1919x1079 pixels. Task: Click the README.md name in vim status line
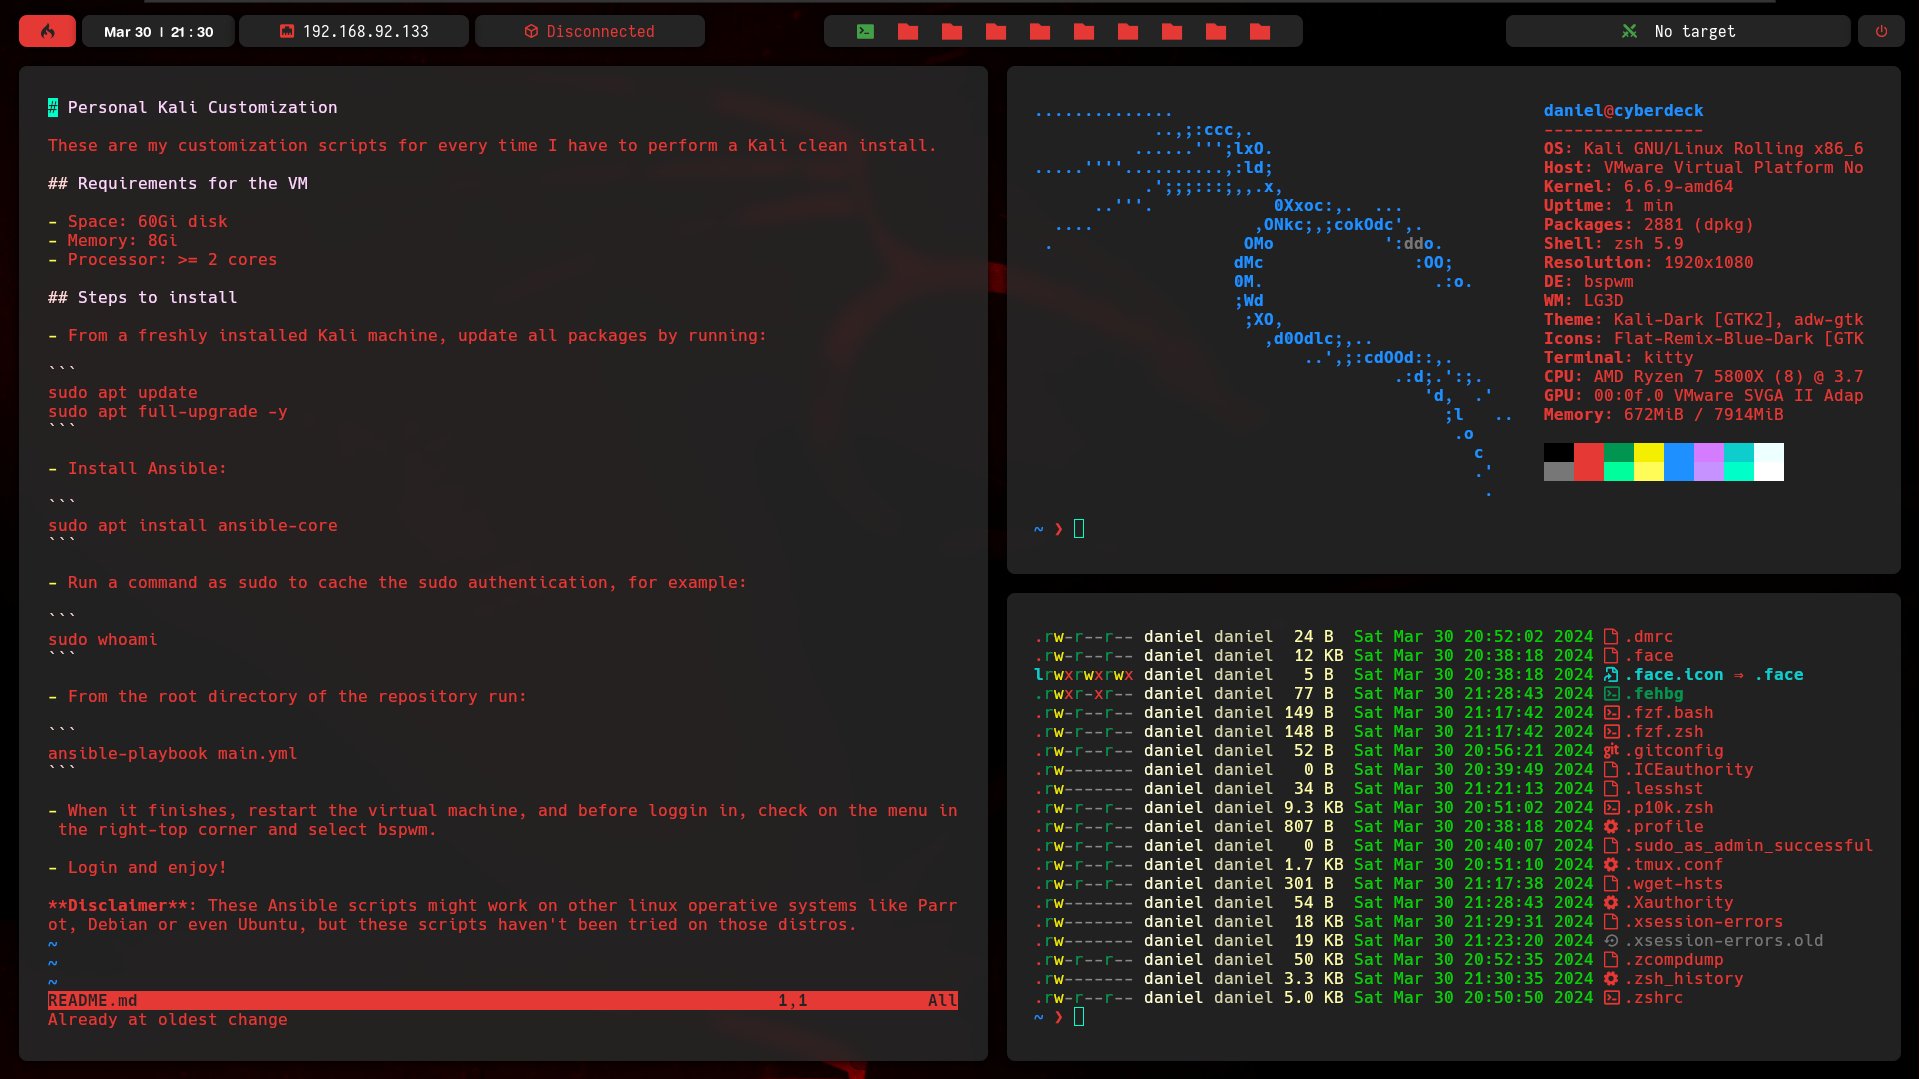[x=93, y=1000]
